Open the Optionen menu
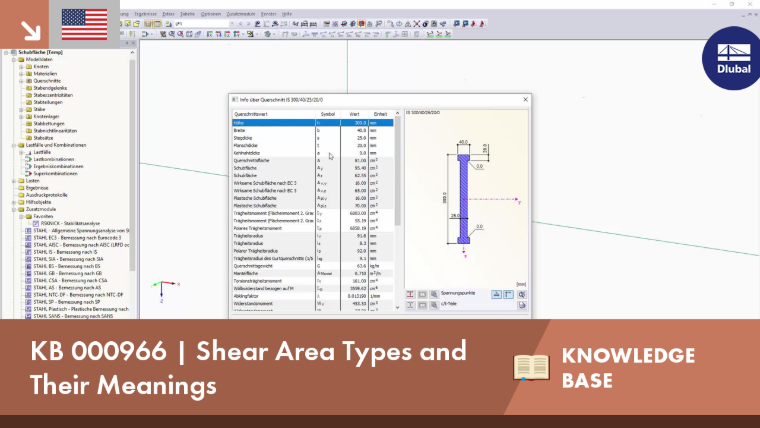This screenshot has height=428, width=760. tap(210, 14)
